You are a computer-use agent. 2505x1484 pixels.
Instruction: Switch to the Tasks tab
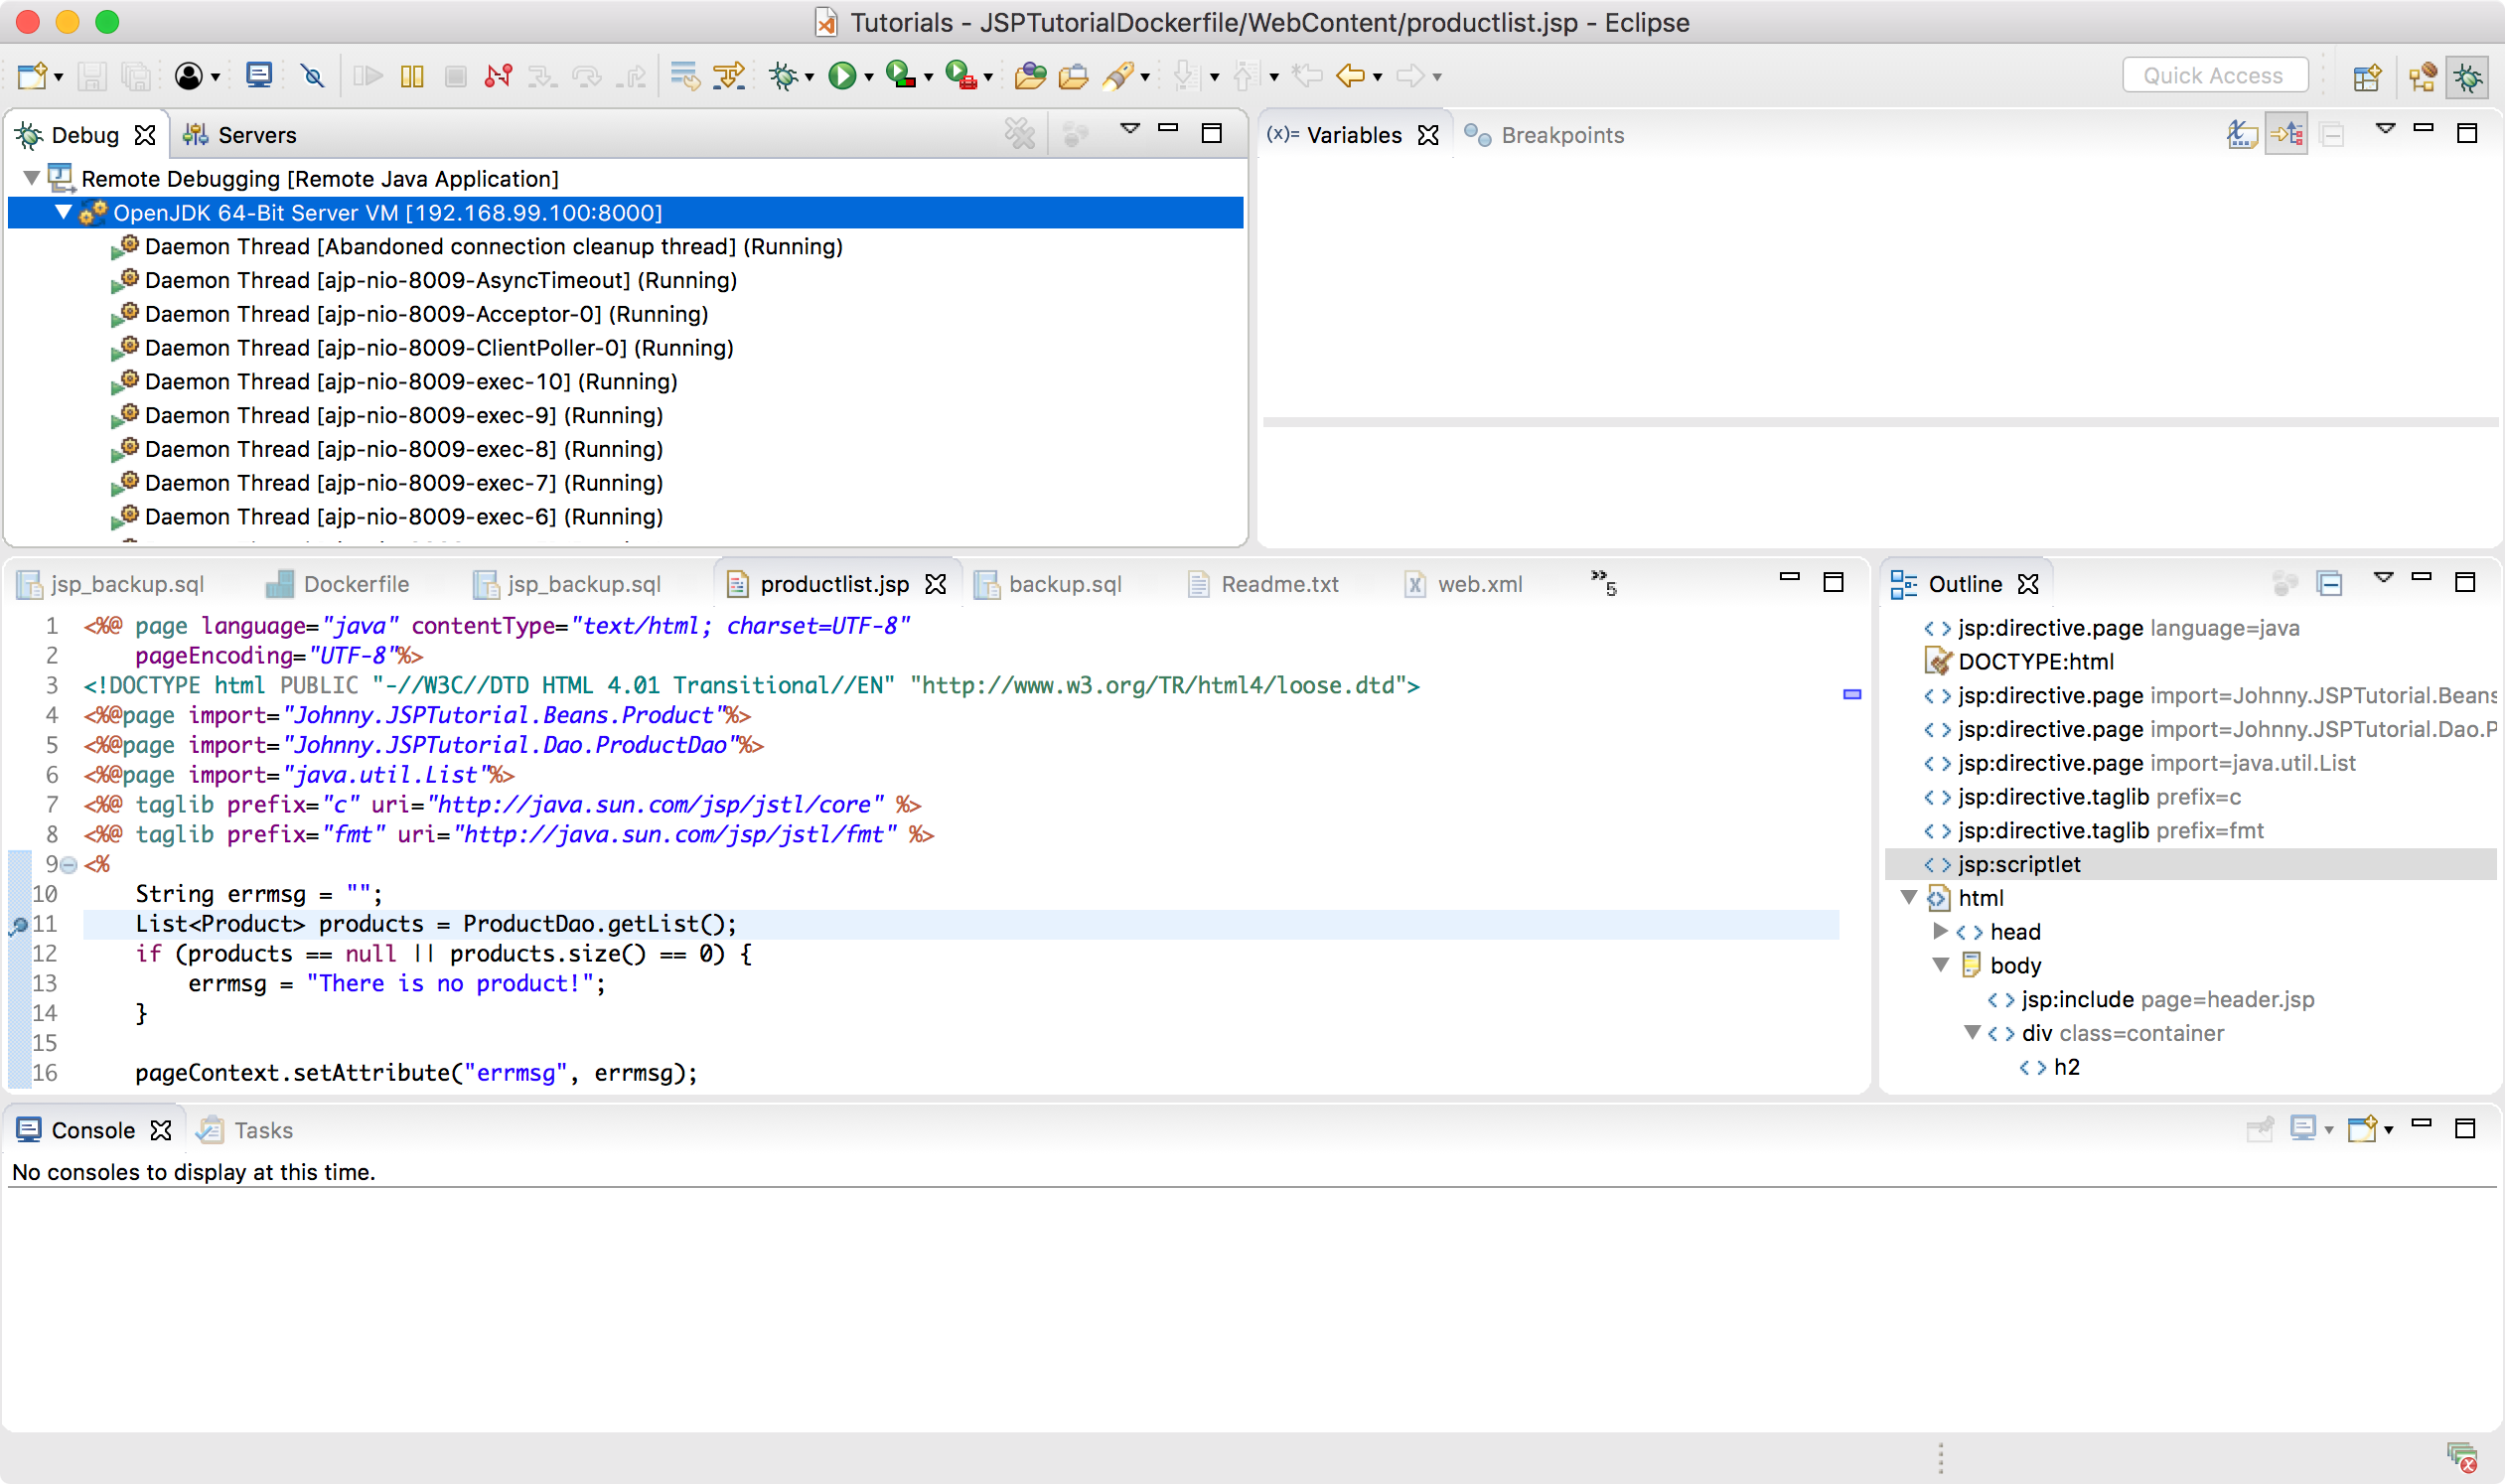(245, 1130)
